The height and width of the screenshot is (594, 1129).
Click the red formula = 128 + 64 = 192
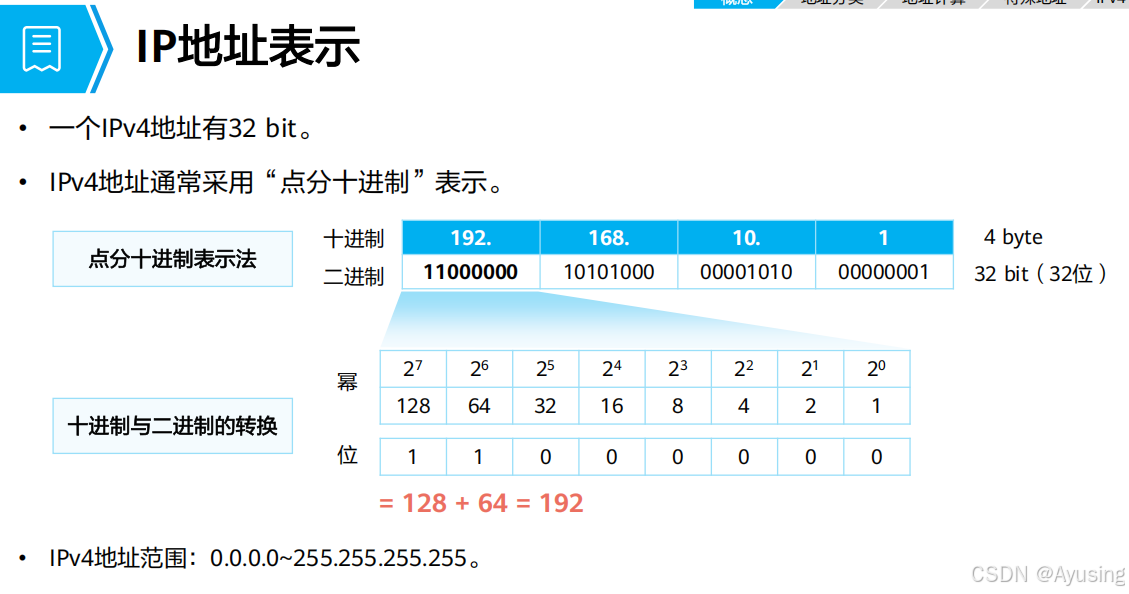[x=481, y=503]
